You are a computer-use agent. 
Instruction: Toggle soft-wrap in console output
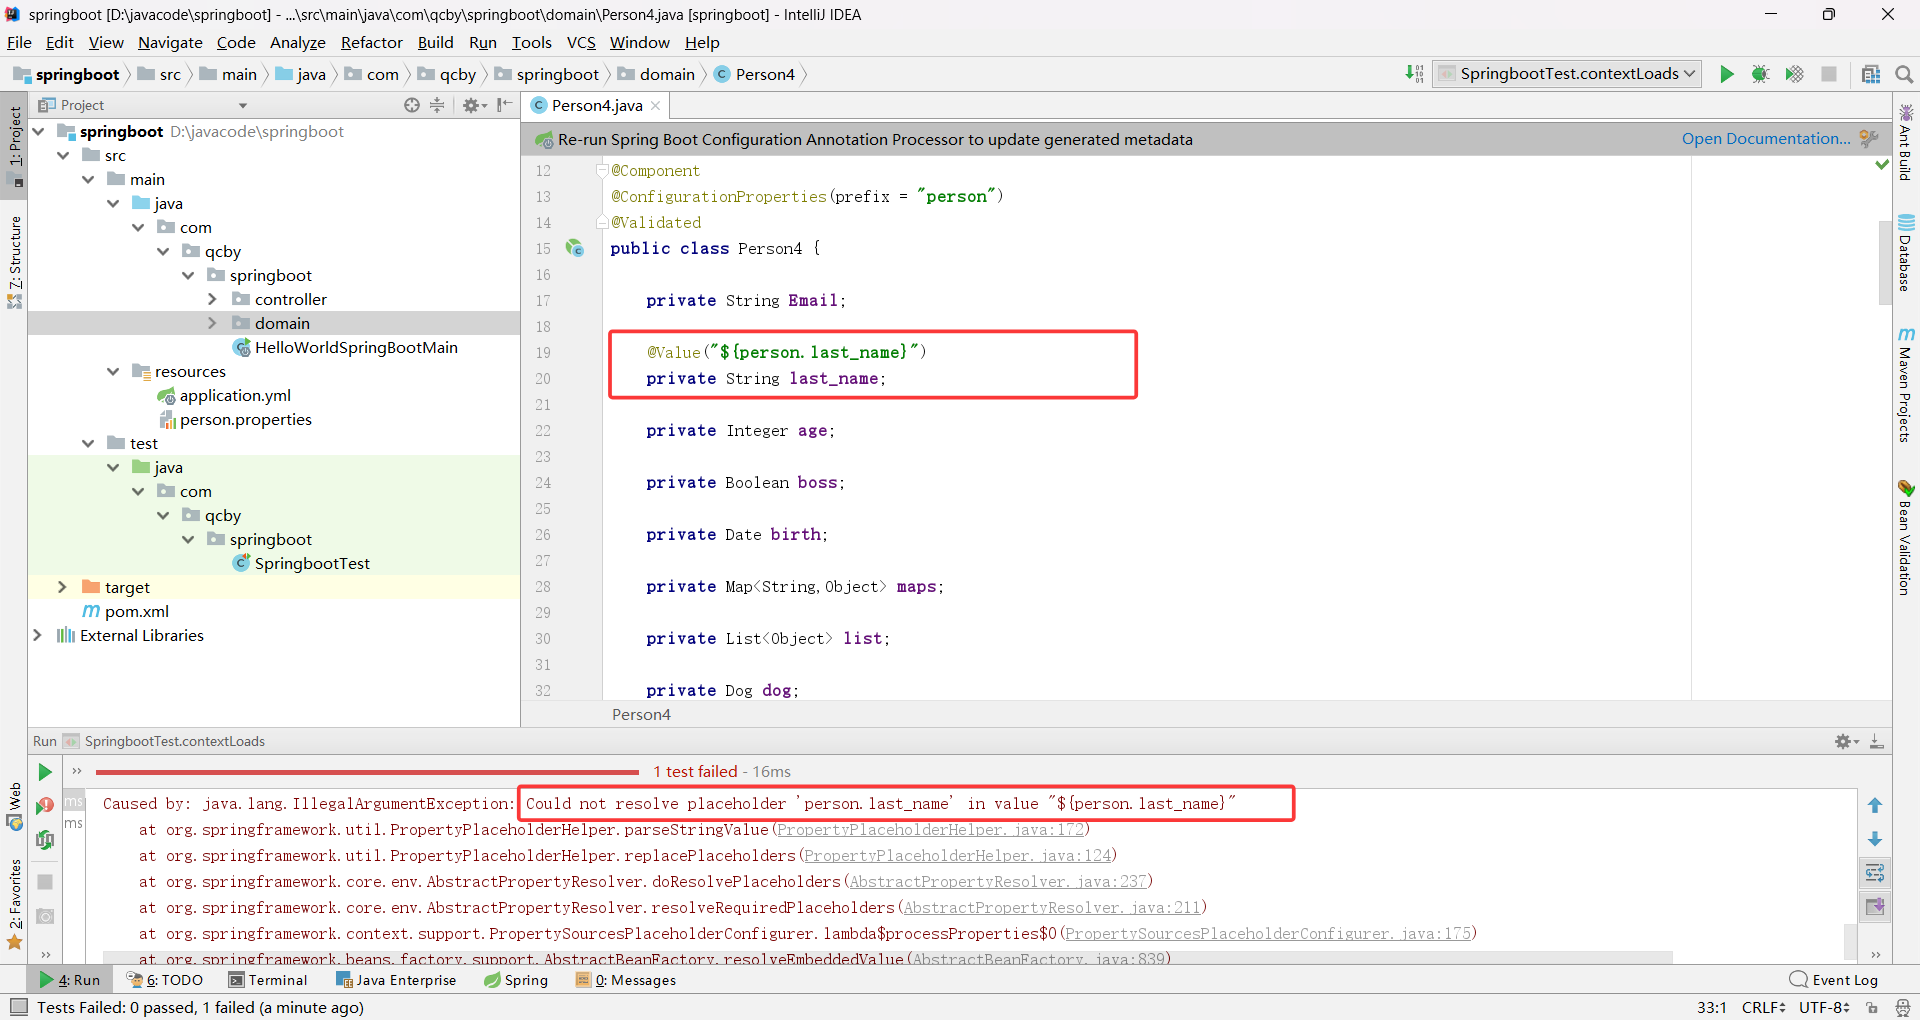coord(1875,873)
